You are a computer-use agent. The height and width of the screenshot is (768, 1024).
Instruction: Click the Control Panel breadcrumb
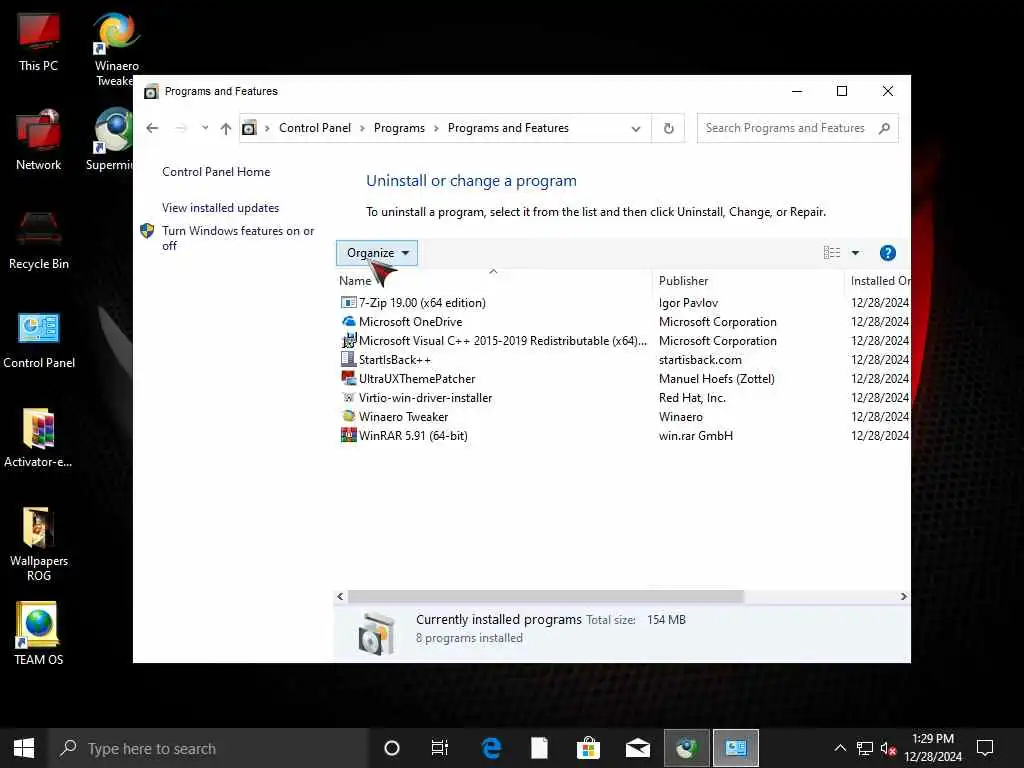[315, 128]
